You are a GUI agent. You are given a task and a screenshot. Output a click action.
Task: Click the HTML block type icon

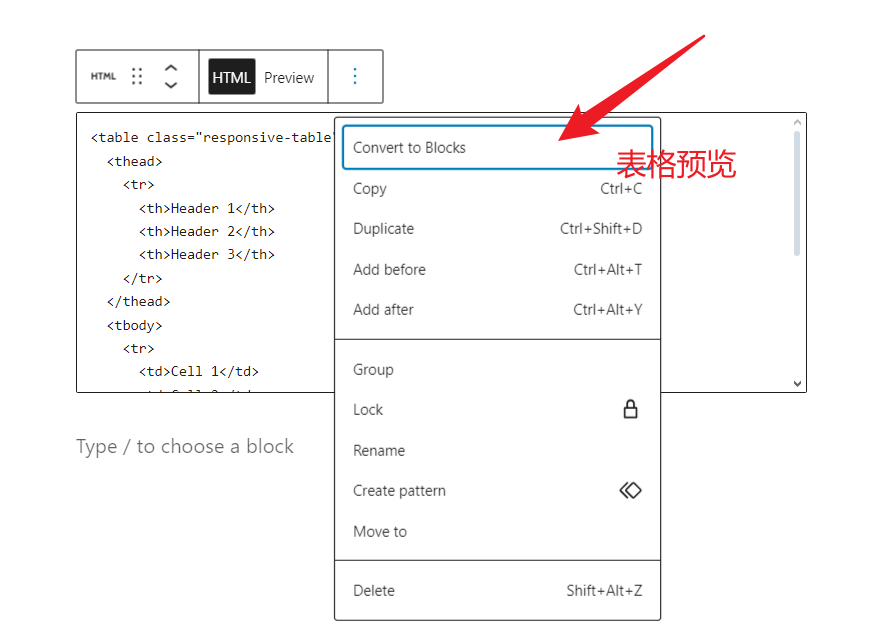[103, 75]
